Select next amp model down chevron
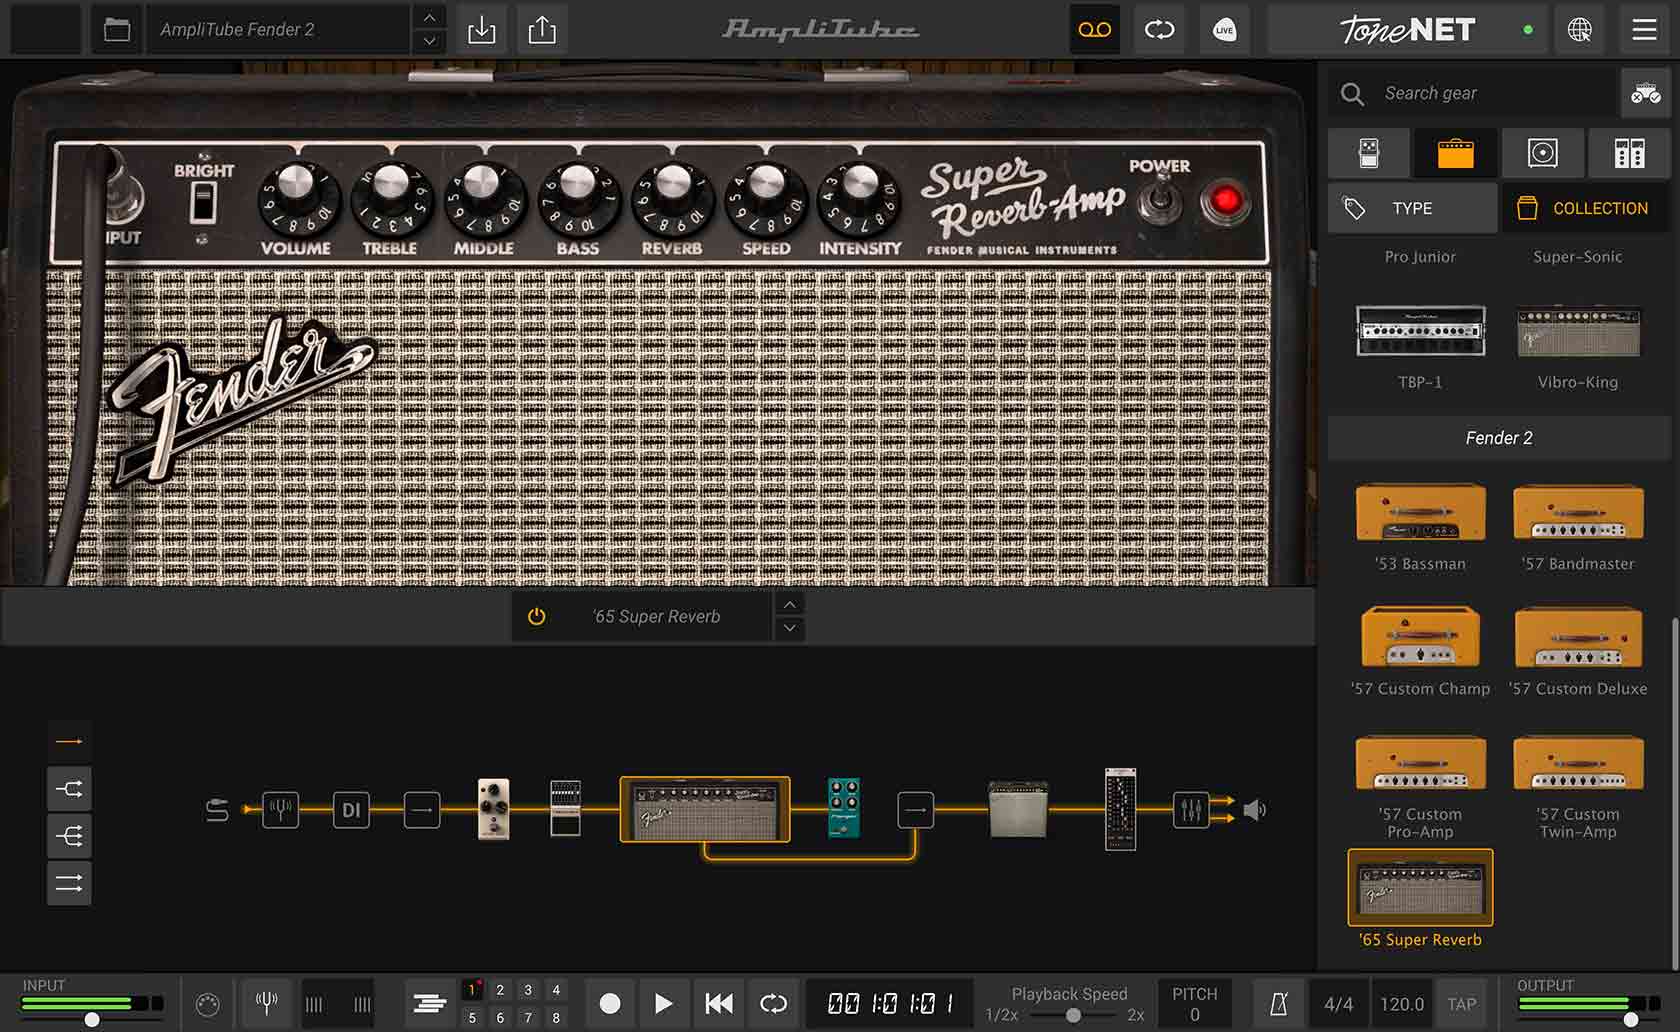The image size is (1680, 1032). pos(790,628)
